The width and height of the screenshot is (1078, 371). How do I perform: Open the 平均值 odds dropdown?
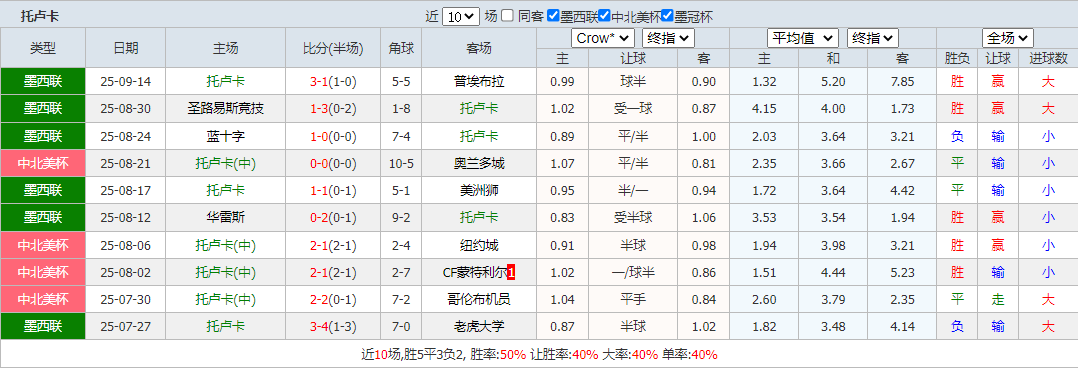click(x=802, y=38)
